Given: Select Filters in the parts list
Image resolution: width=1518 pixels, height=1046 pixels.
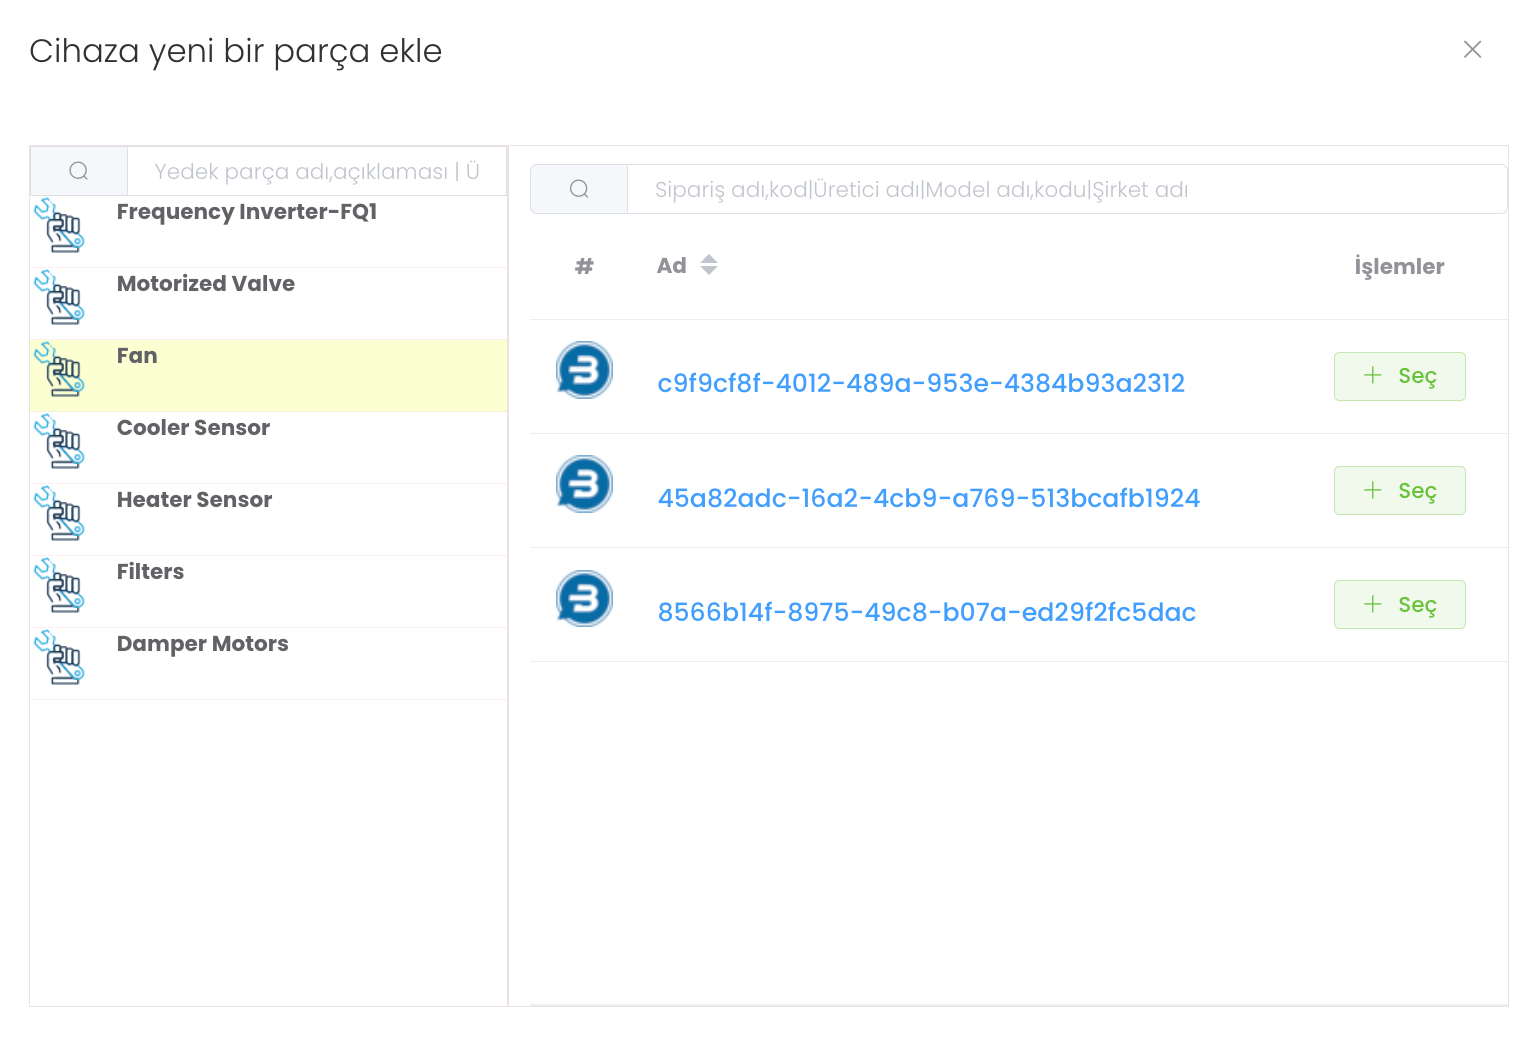Looking at the screenshot, I should pyautogui.click(x=150, y=572).
